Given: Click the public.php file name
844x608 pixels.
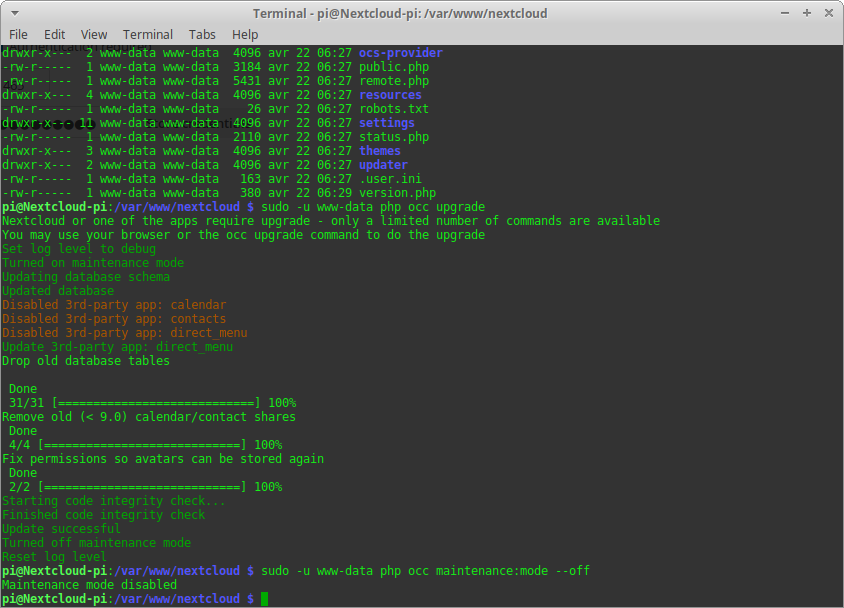Looking at the screenshot, I should [394, 67].
